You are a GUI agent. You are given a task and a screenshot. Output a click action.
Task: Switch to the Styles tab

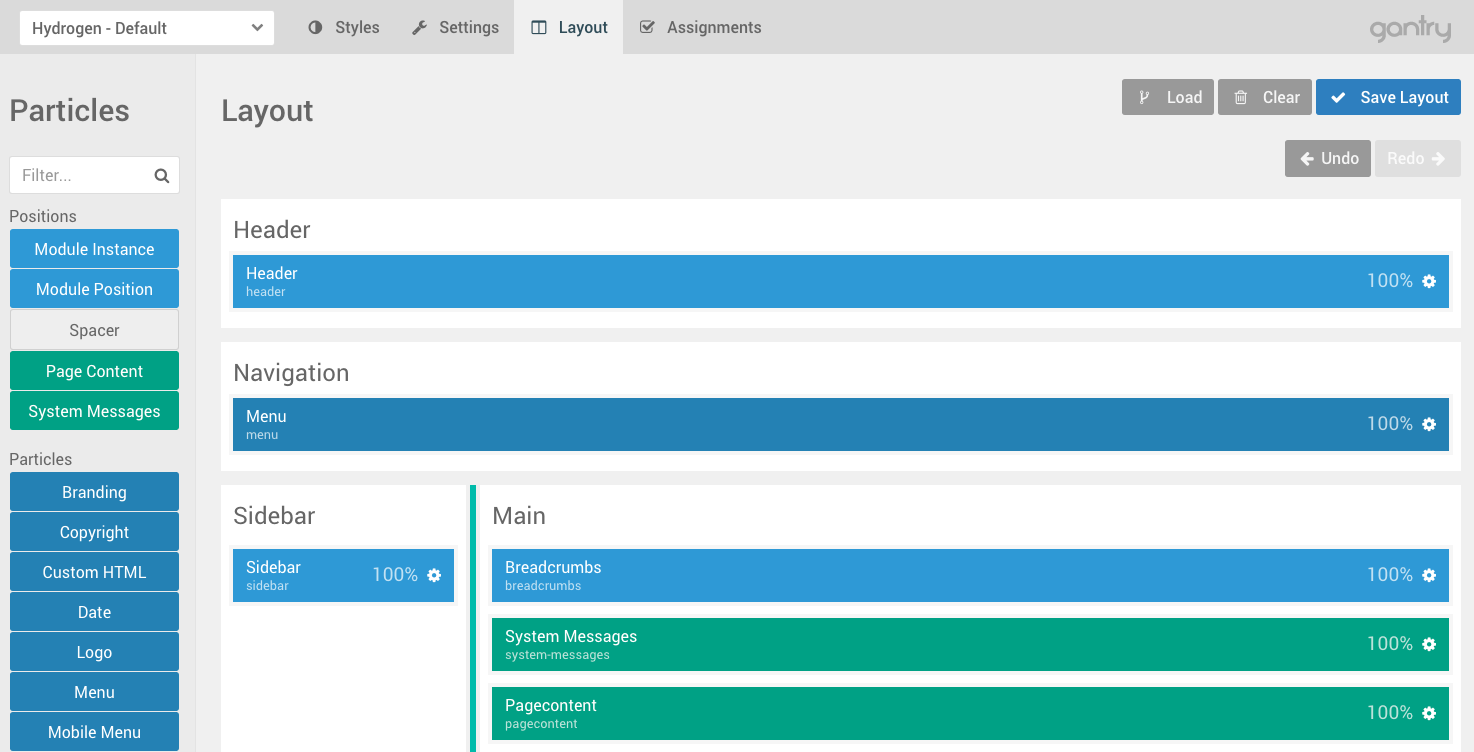click(344, 28)
